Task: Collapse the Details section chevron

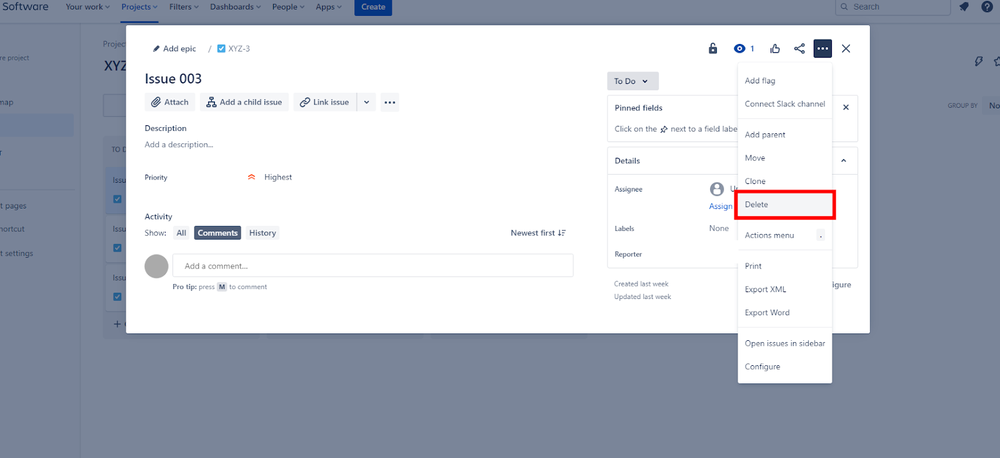Action: tap(844, 161)
